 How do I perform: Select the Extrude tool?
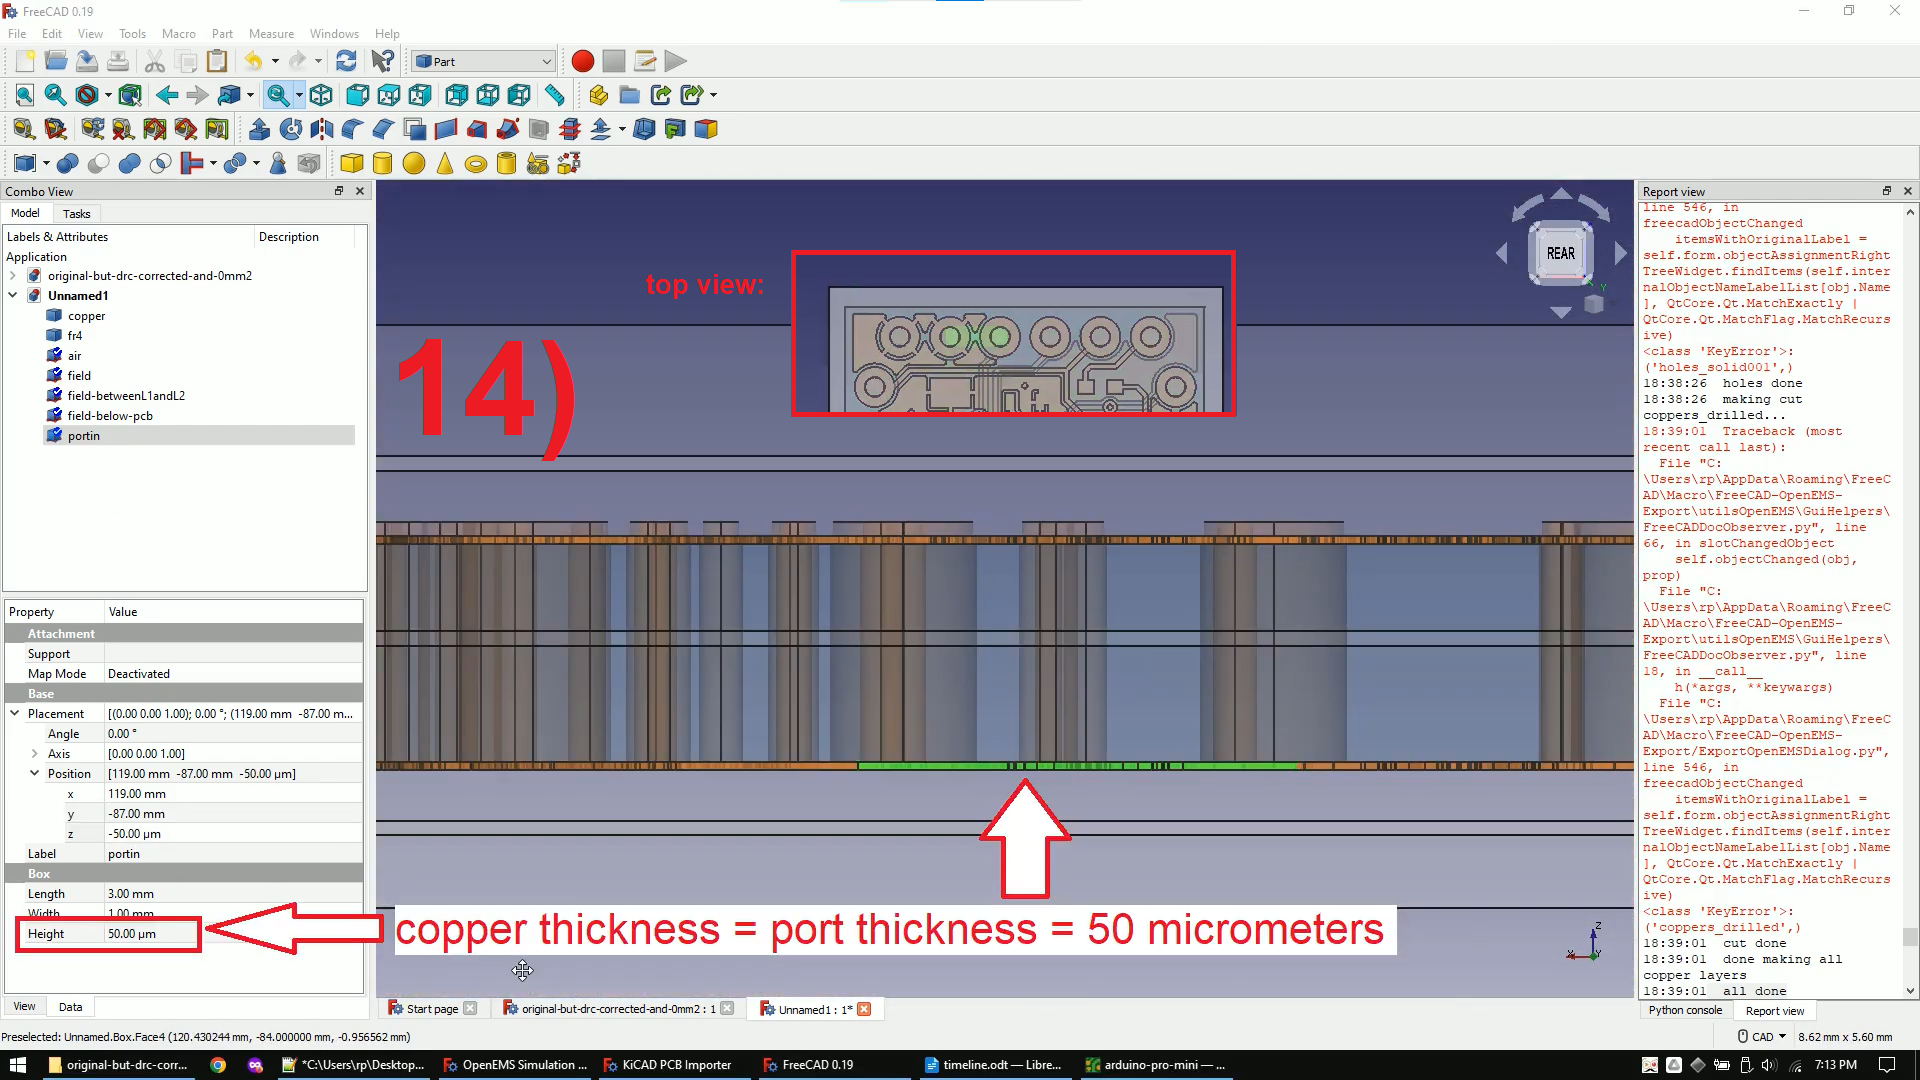point(259,129)
